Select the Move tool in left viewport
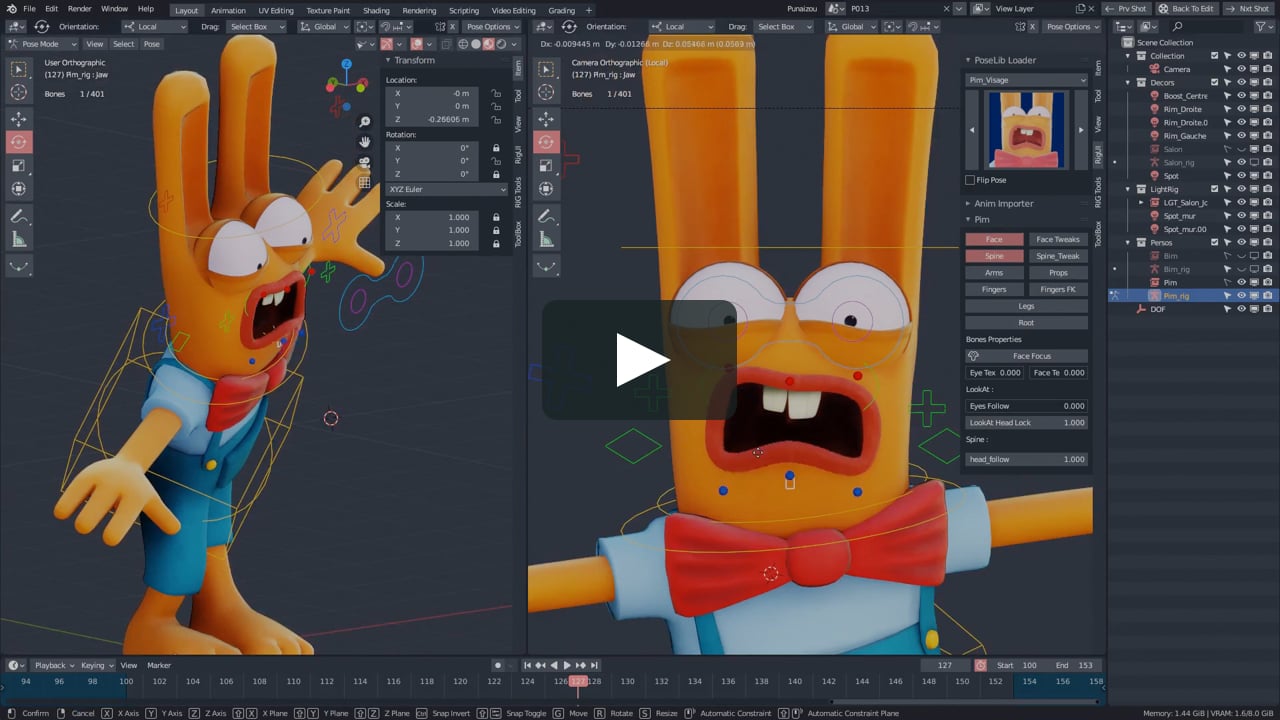Screen dimensions: 1280x720 [19, 119]
